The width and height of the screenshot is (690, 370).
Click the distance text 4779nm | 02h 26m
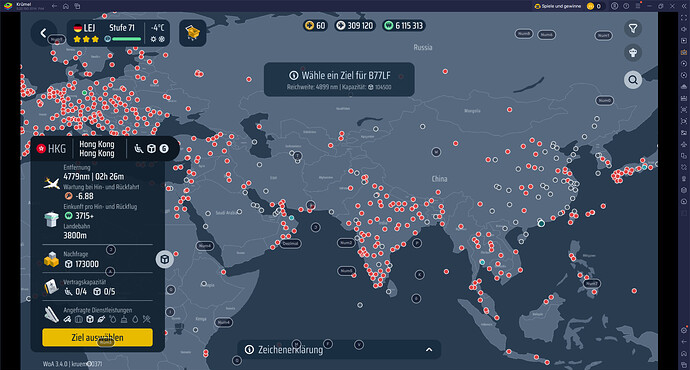click(93, 176)
